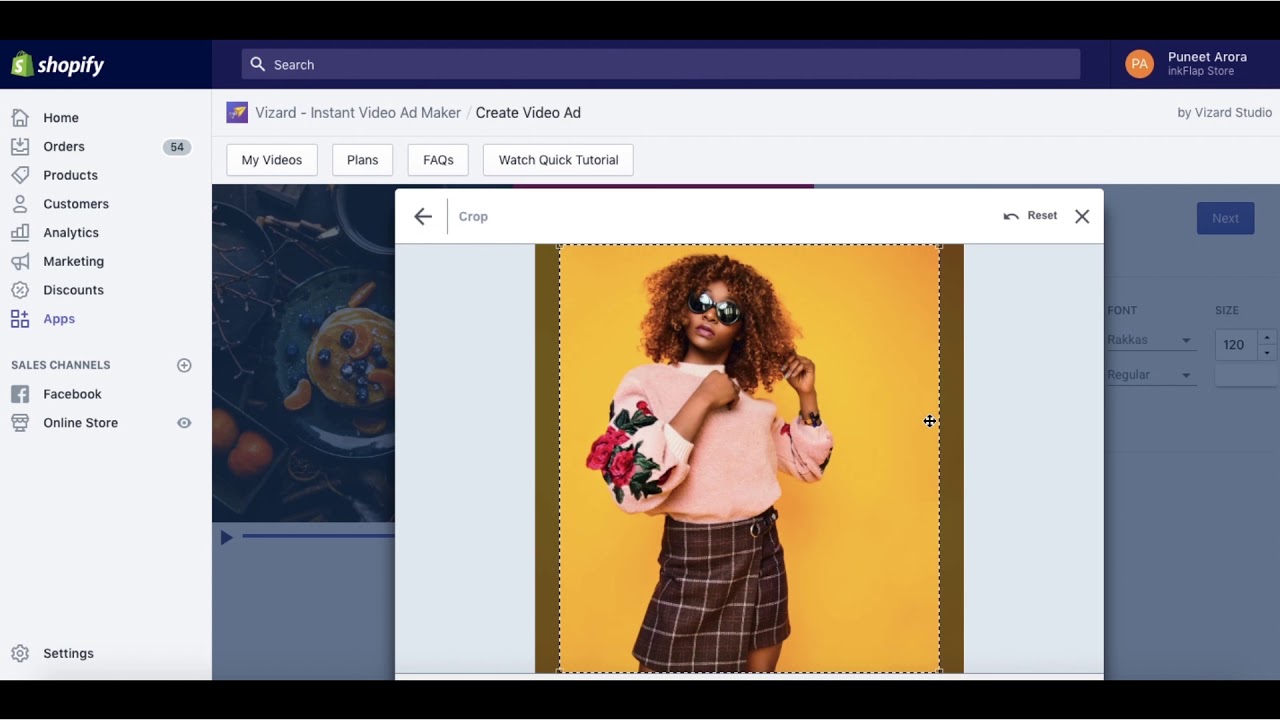Click the Apps grid icon
The image size is (1280, 720).
(20, 319)
